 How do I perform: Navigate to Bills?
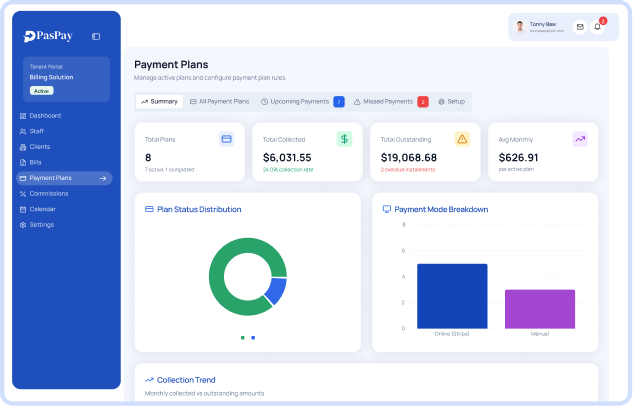pyautogui.click(x=64, y=163)
